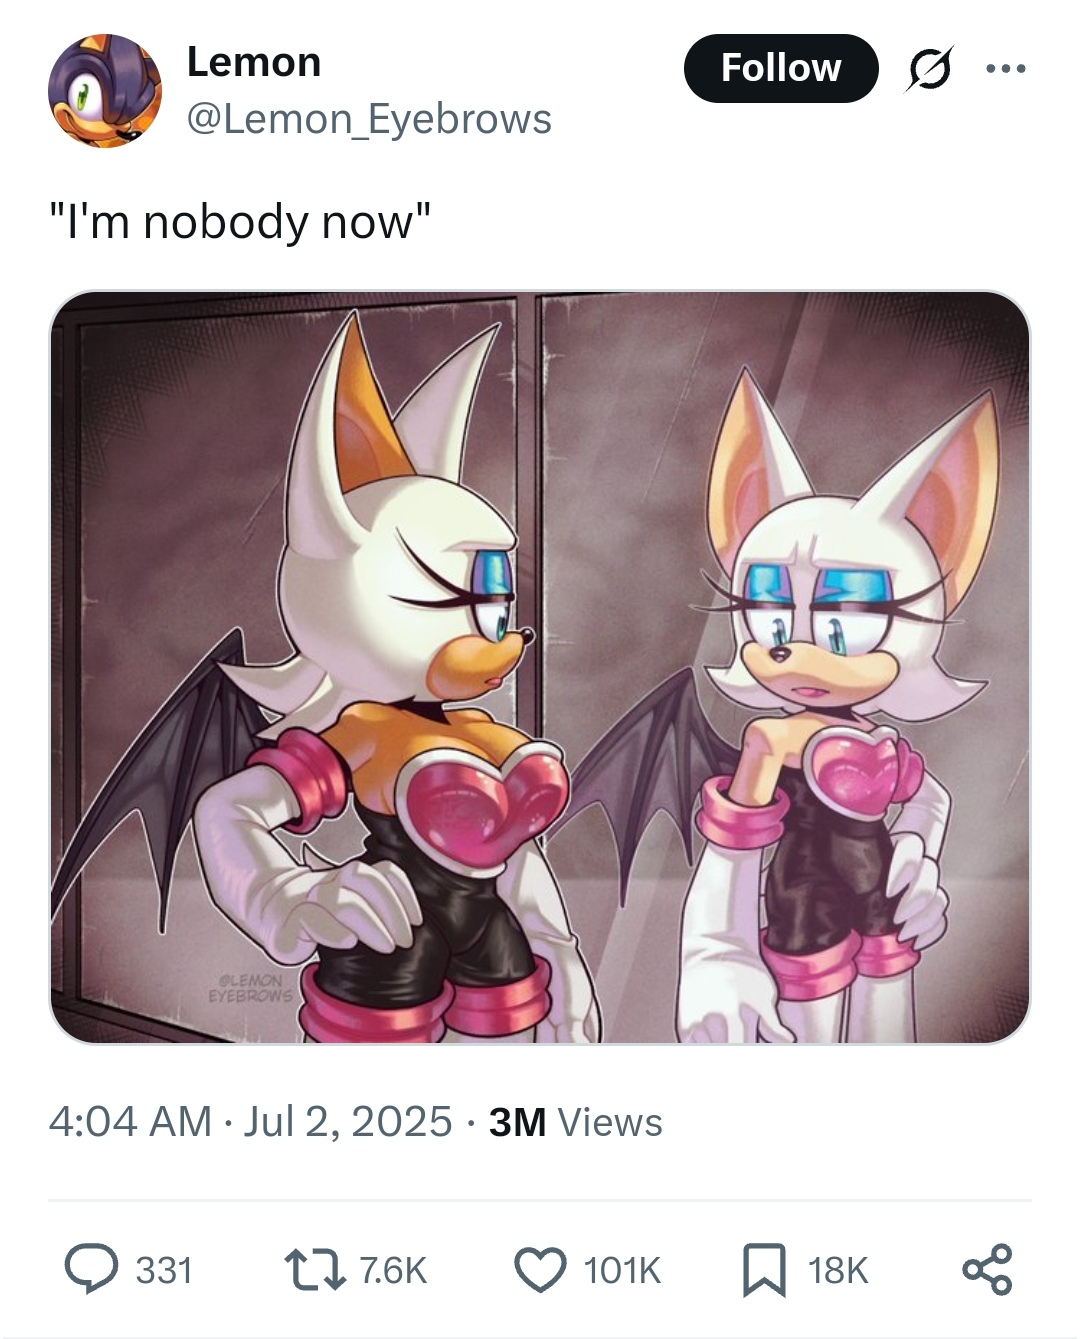The image size is (1080, 1339).
Task: Click the 3M Views label
Action: [x=575, y=1122]
